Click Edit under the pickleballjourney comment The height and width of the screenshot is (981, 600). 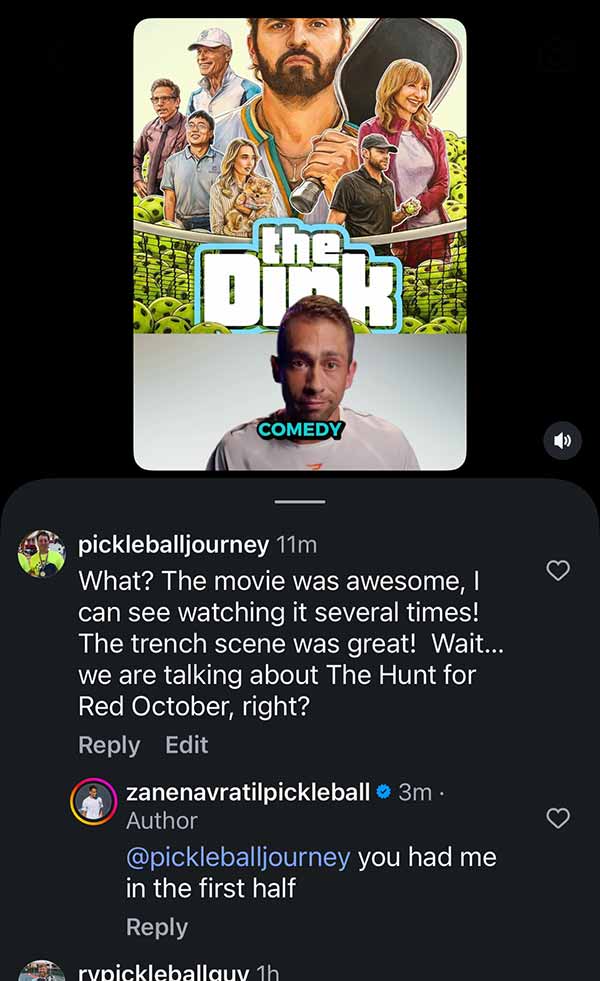point(186,745)
